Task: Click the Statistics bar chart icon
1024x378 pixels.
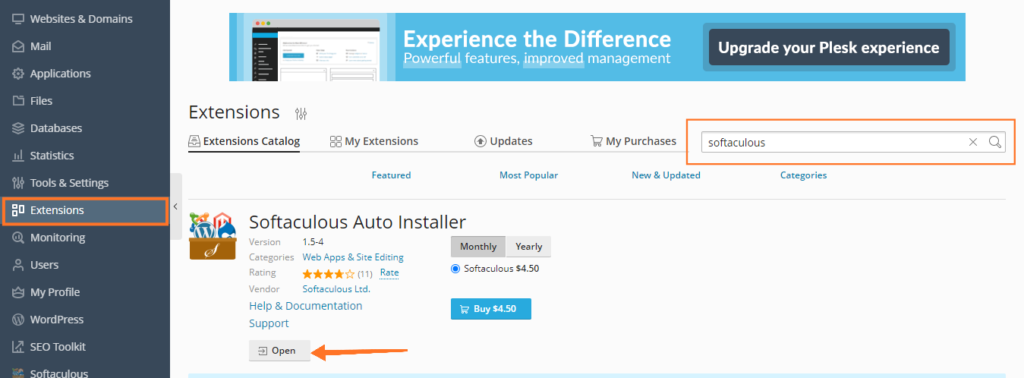Action: (18, 156)
